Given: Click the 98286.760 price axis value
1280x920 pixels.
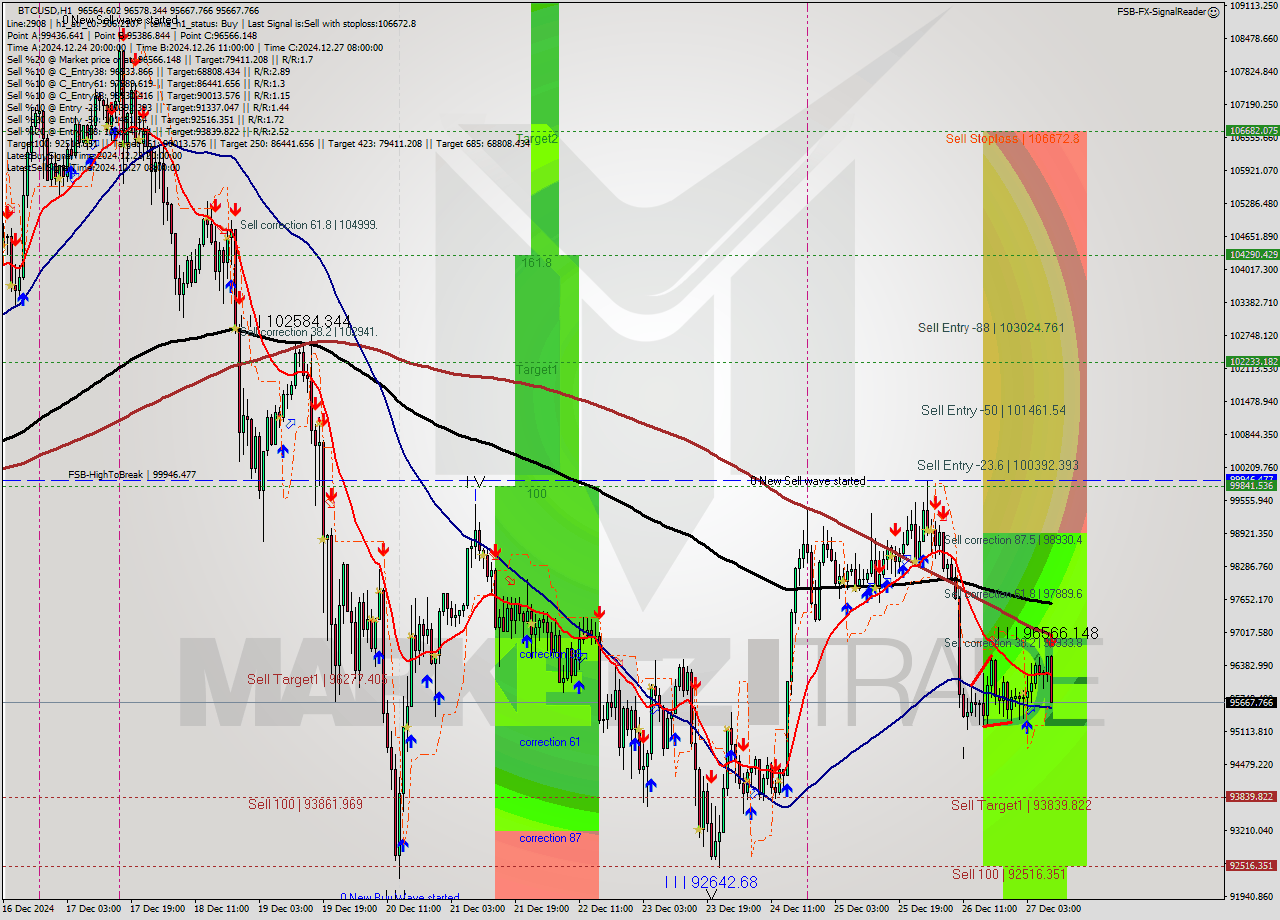Looking at the screenshot, I should point(1254,566).
